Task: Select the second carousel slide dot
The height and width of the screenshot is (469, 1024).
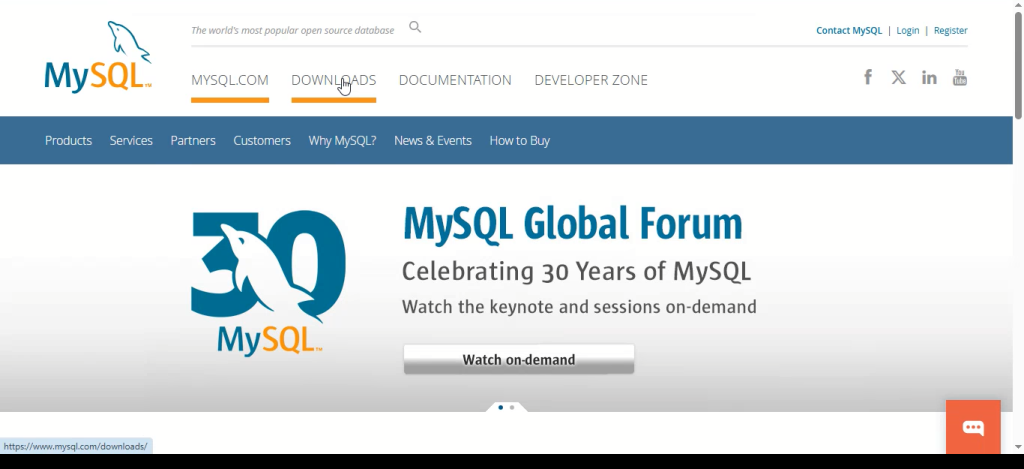Action: tap(512, 407)
